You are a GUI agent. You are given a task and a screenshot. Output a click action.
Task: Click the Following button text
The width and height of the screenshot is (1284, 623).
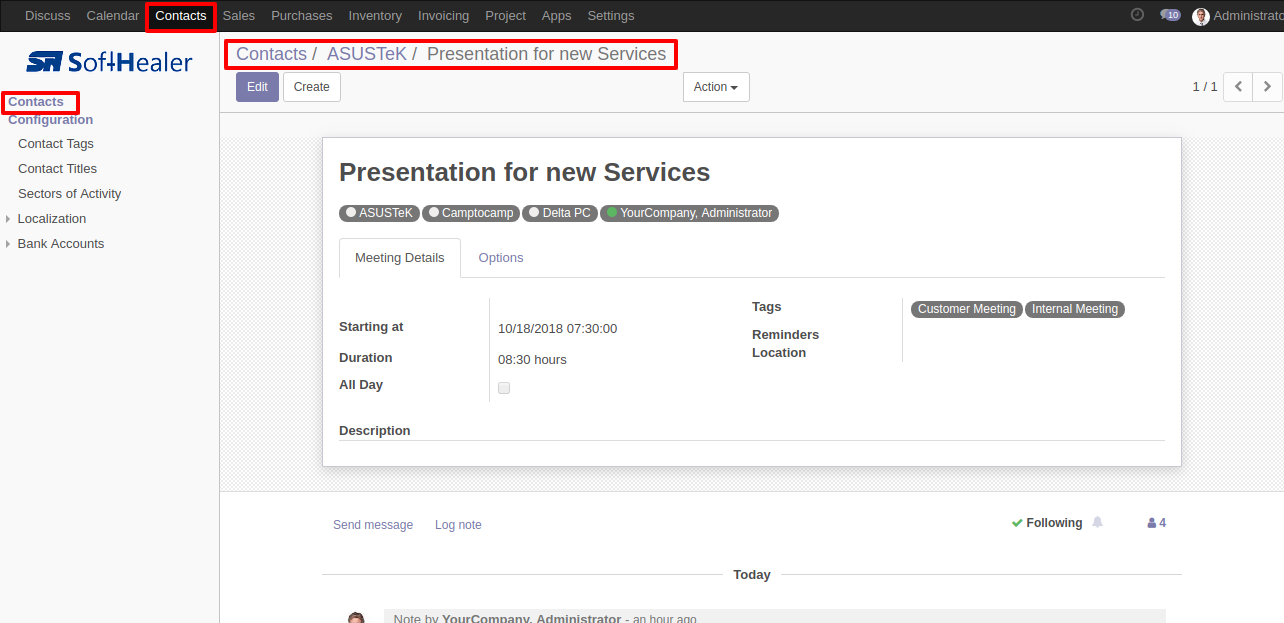[1054, 523]
